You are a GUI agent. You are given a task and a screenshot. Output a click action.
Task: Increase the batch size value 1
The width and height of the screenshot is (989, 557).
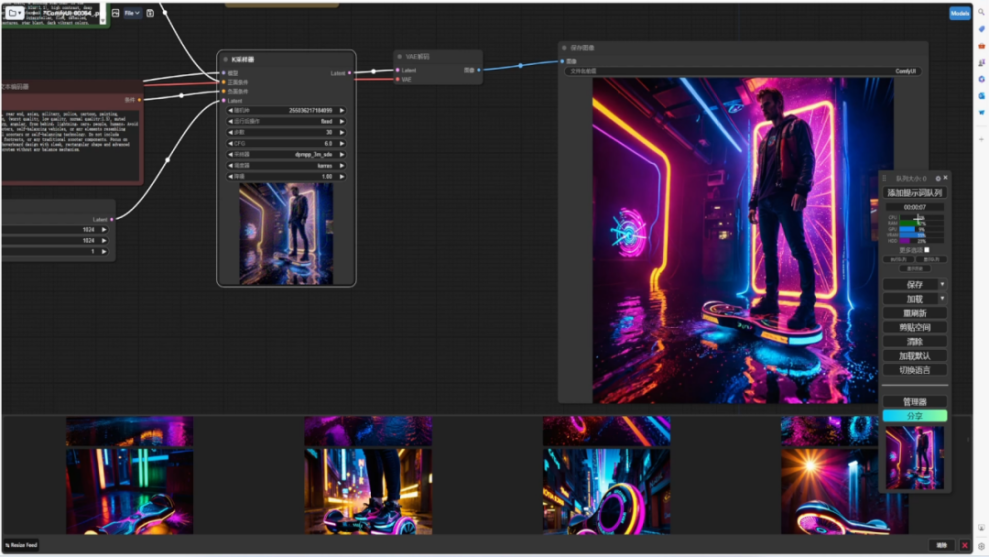tap(104, 252)
